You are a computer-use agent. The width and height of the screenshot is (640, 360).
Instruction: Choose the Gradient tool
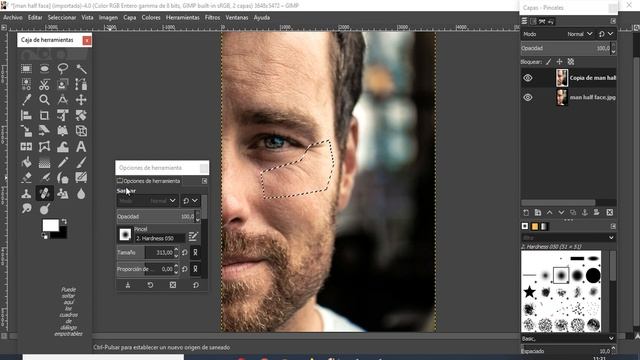44,162
